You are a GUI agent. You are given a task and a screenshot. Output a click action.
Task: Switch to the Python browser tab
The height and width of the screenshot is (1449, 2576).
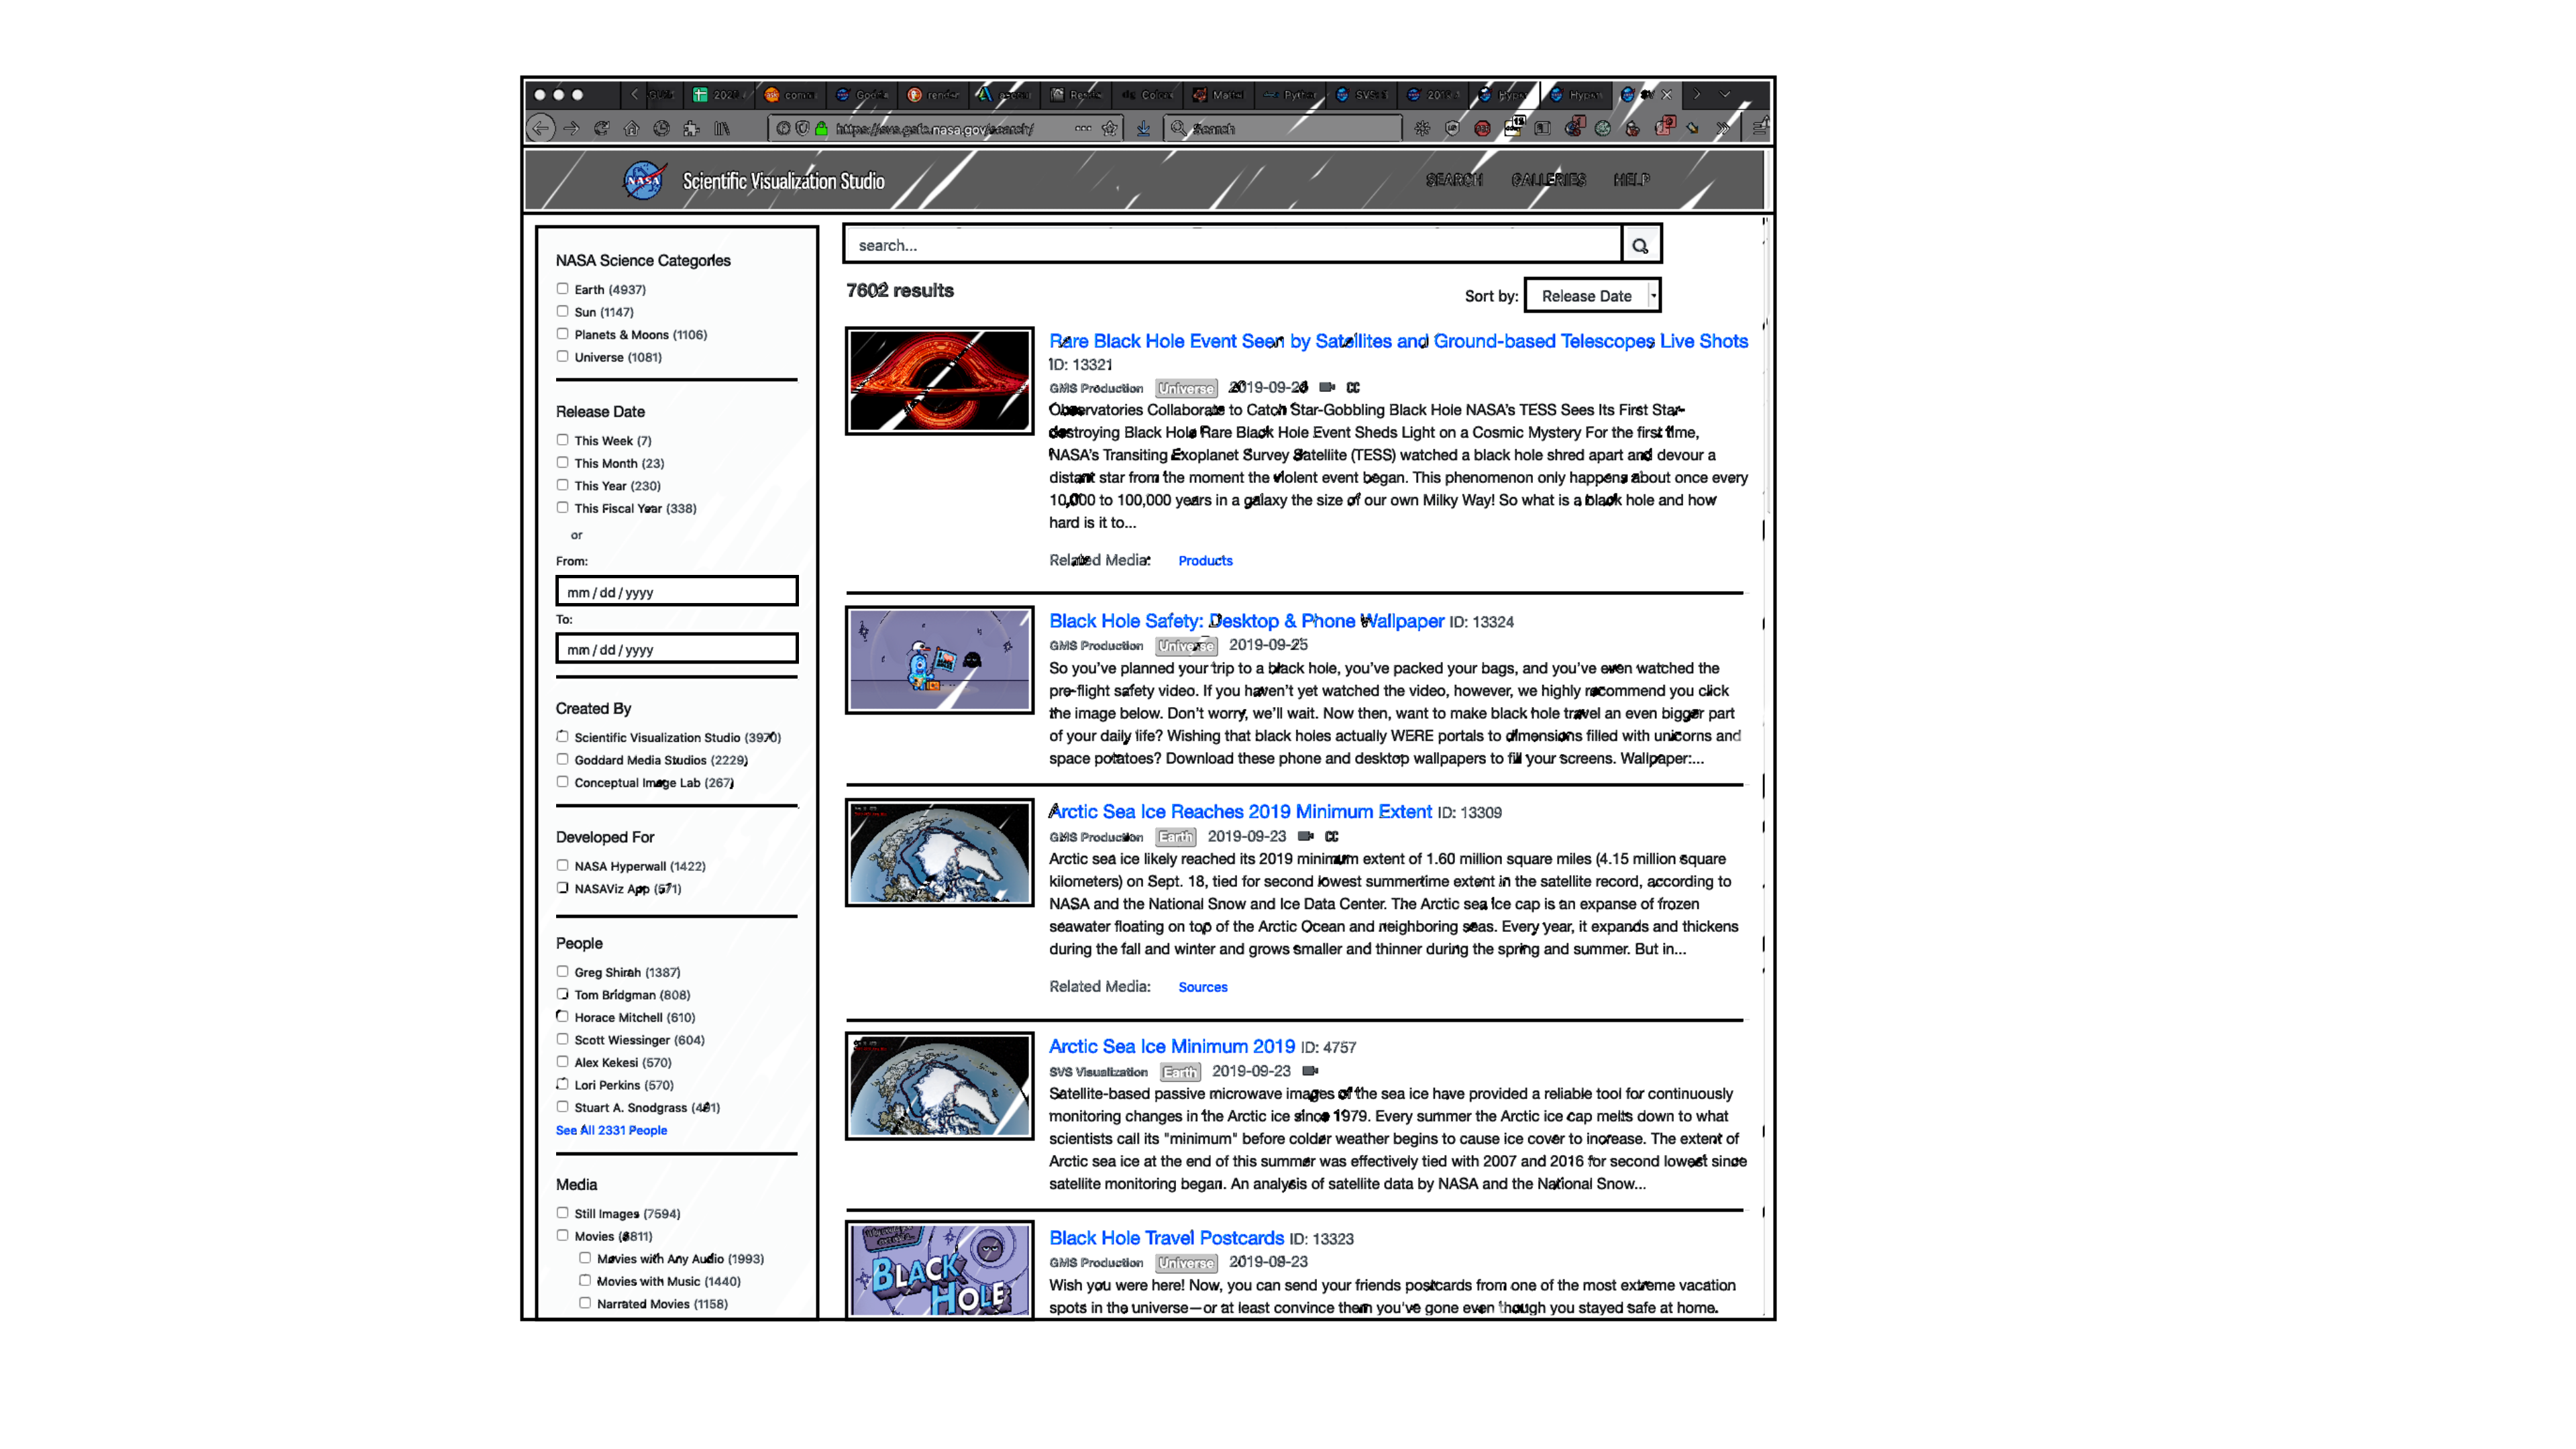(x=1289, y=95)
